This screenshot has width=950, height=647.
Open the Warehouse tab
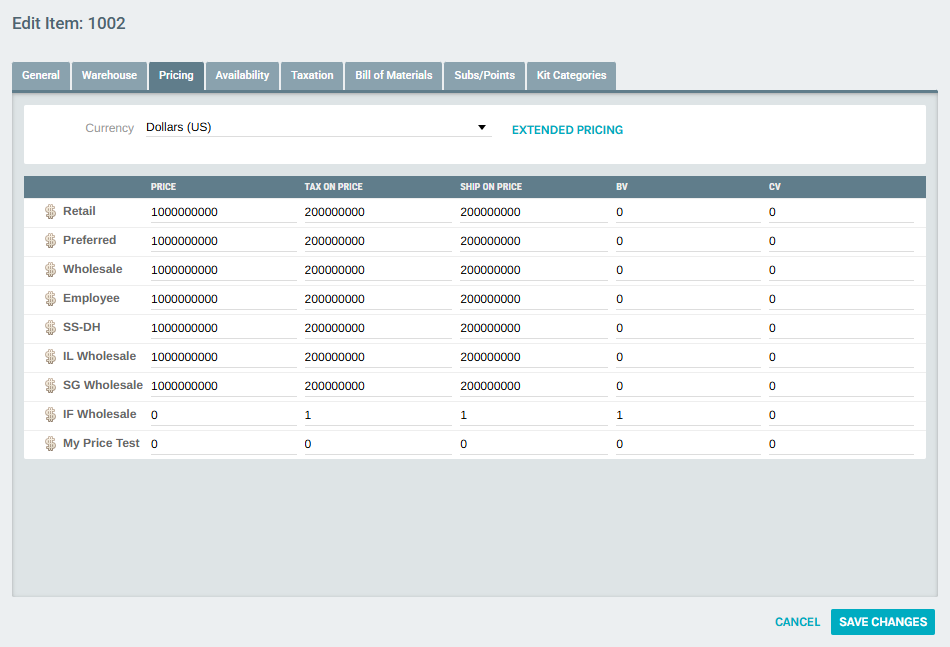tap(108, 75)
